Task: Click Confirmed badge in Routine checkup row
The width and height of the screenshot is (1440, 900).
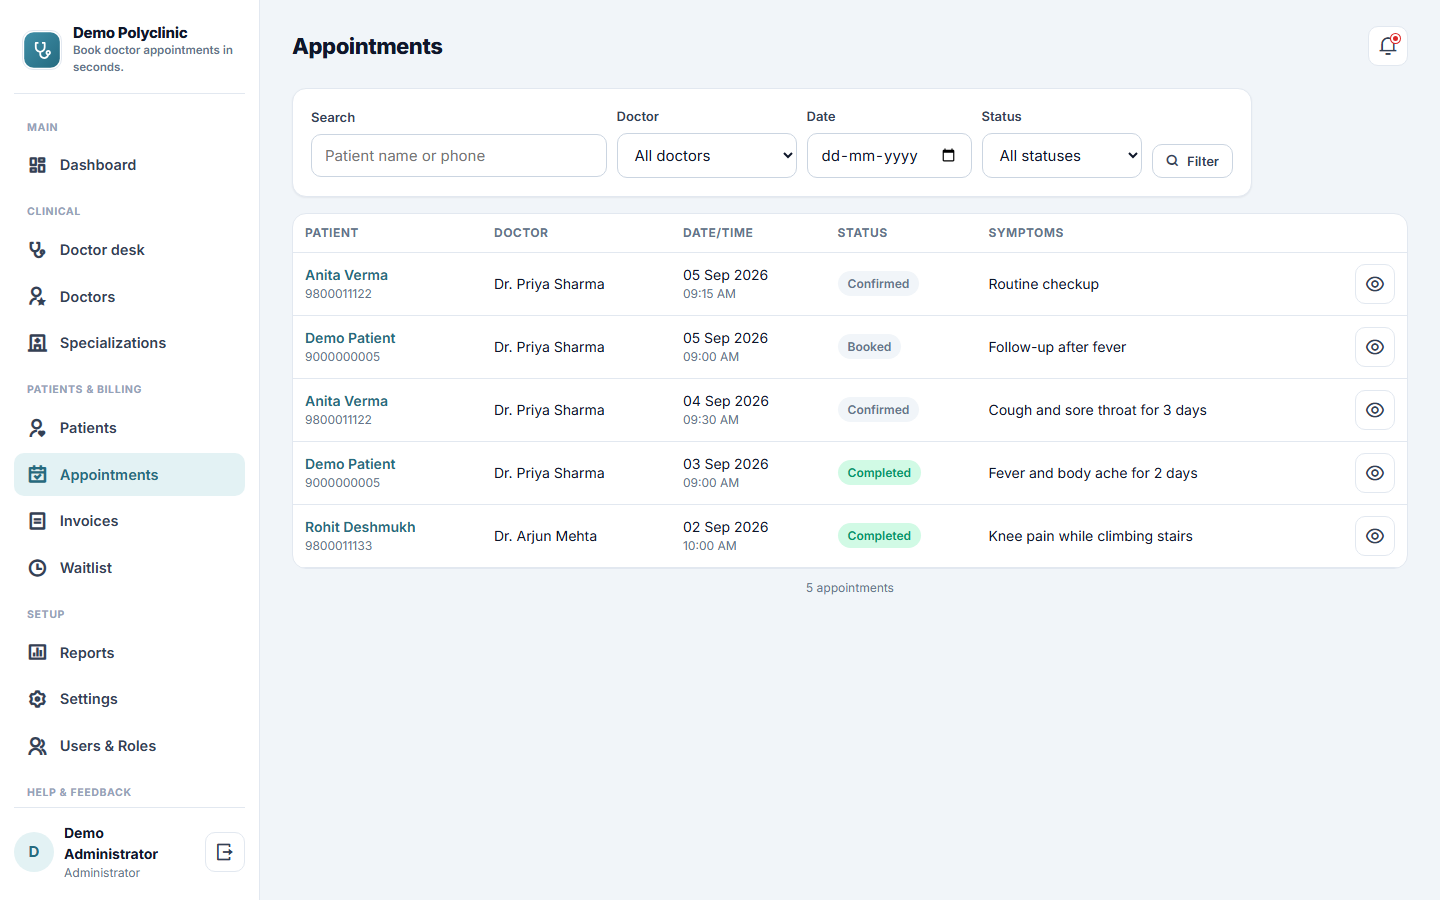Action: (x=878, y=284)
